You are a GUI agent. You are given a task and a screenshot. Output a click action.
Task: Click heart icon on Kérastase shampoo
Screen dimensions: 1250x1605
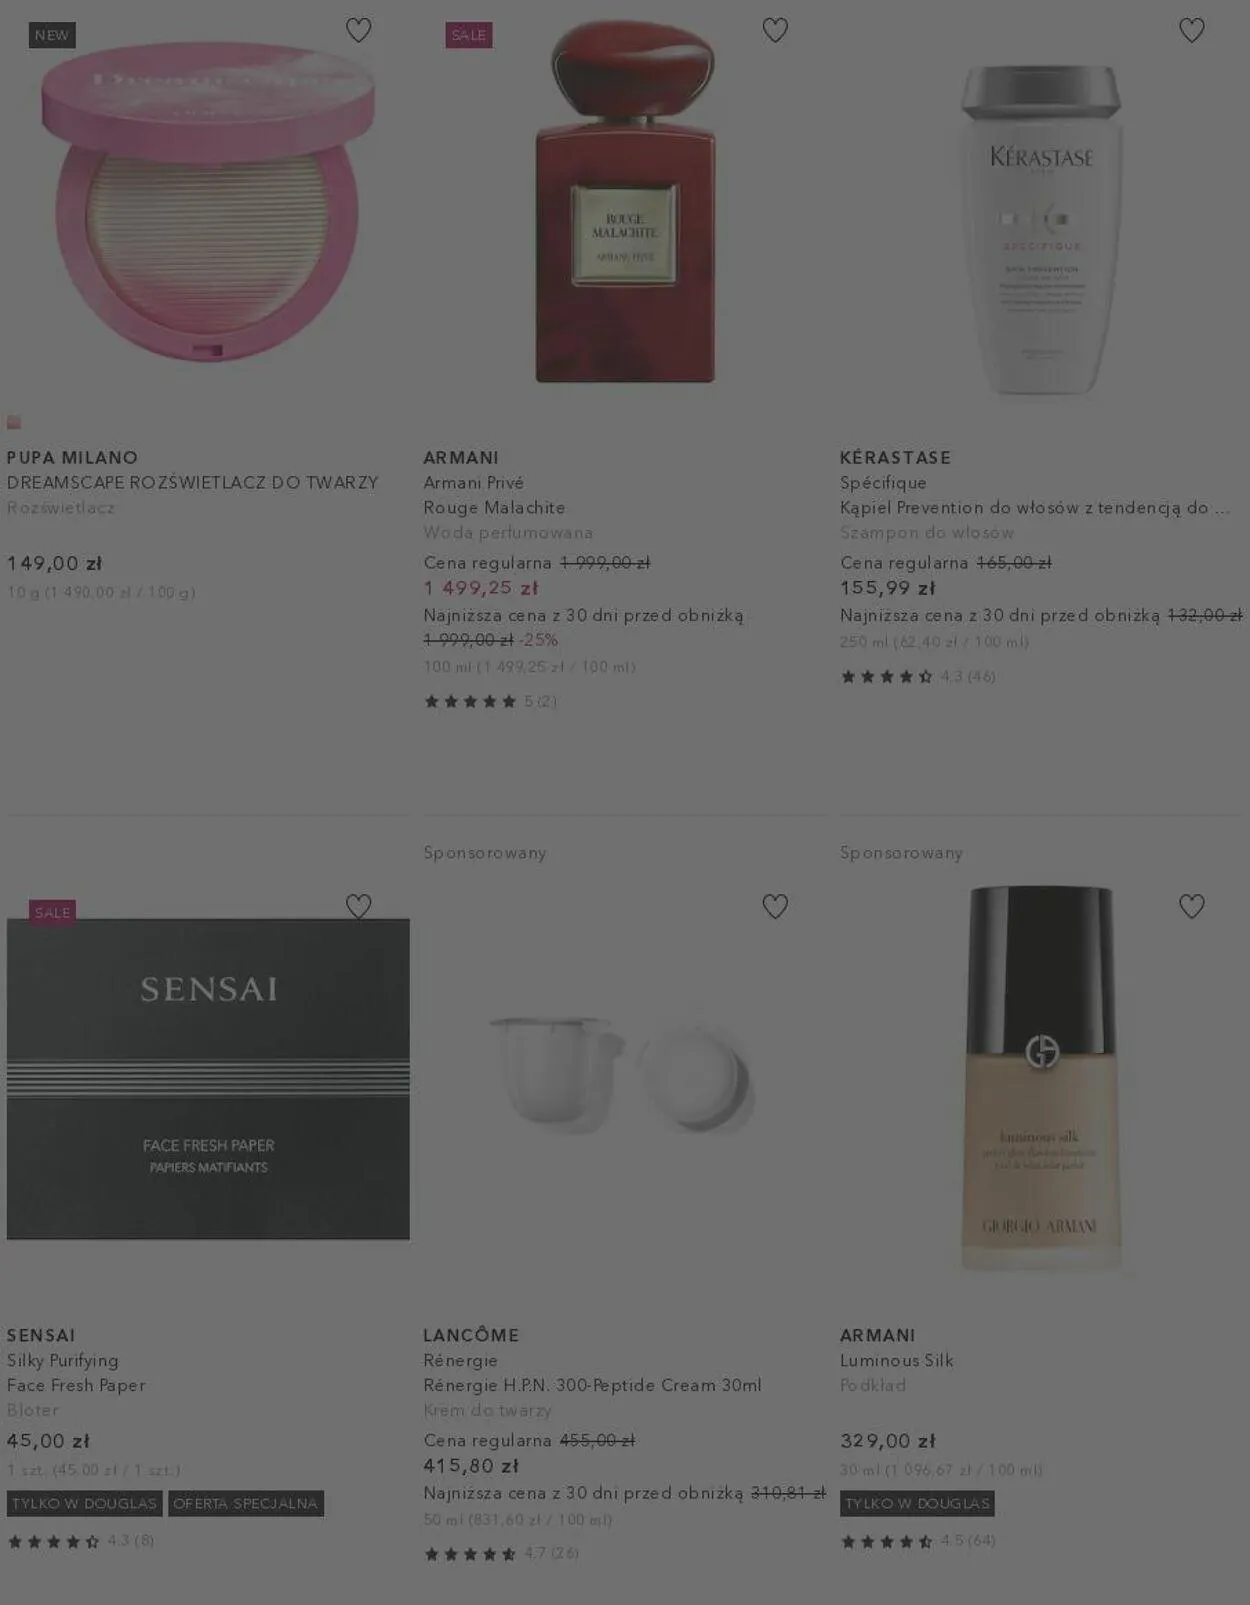tap(1192, 30)
